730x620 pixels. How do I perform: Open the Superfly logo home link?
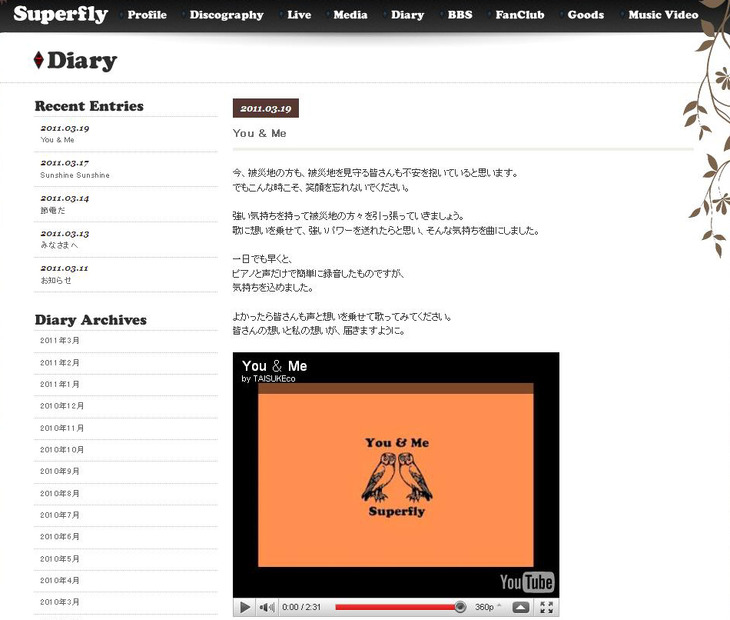pyautogui.click(x=61, y=14)
